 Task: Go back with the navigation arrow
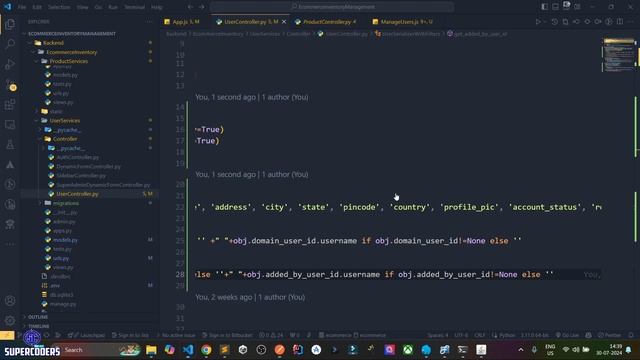point(191,7)
